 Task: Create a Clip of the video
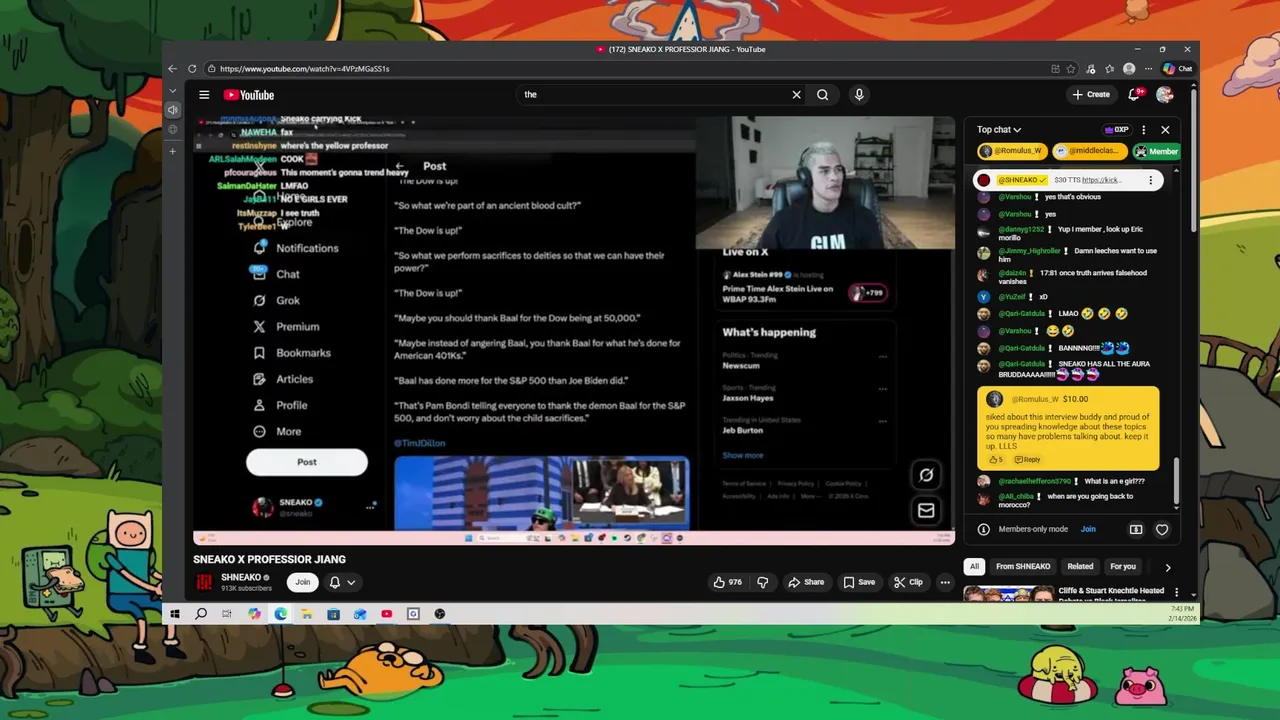(x=908, y=582)
